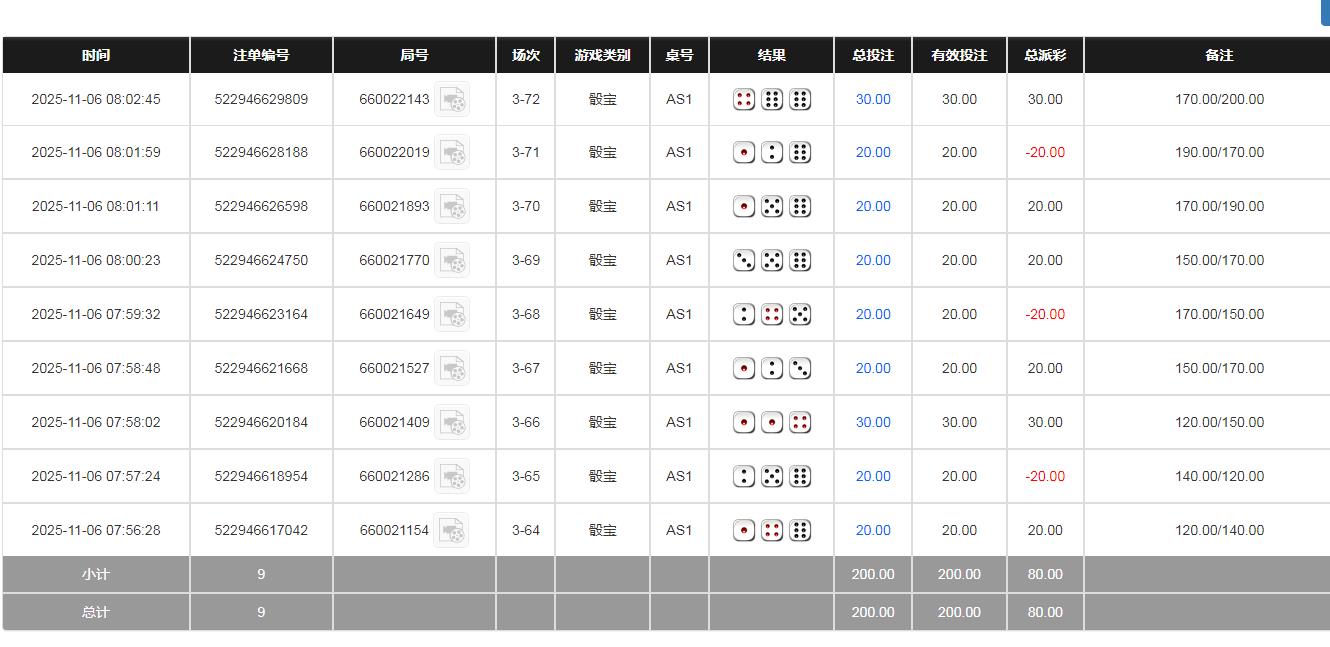The height and width of the screenshot is (647, 1330).
Task: Click the 30.00 total bet for session 3-66
Action: click(x=873, y=423)
